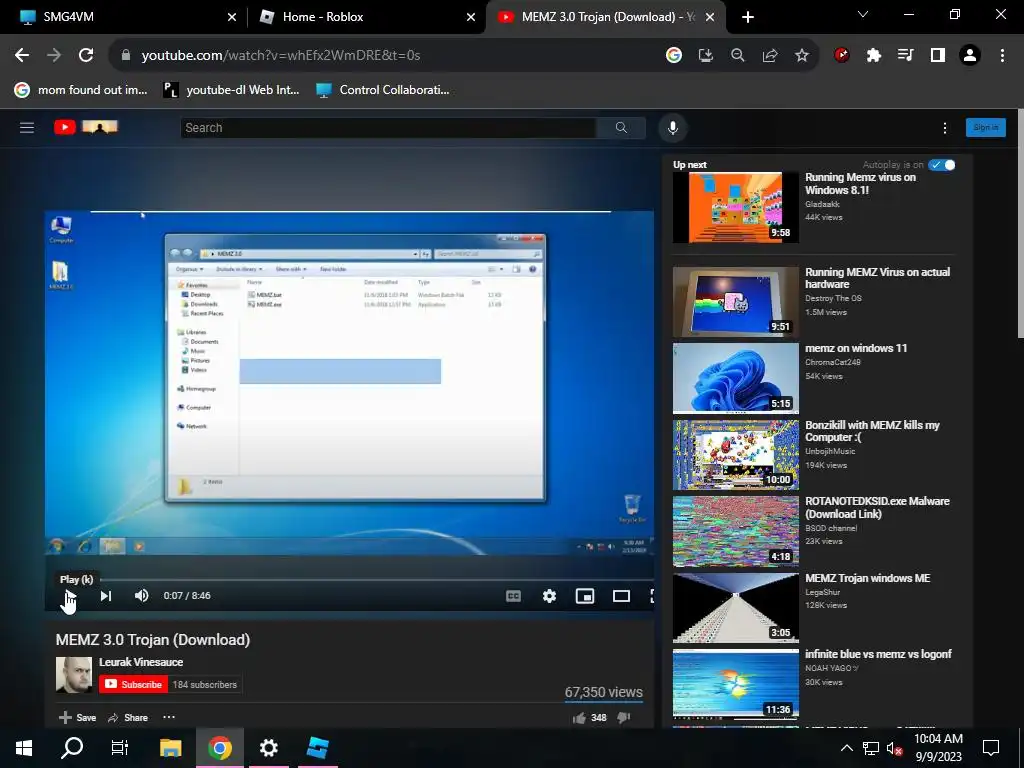Image resolution: width=1024 pixels, height=768 pixels.
Task: Open YouTube settings three-dot menu
Action: (944, 128)
